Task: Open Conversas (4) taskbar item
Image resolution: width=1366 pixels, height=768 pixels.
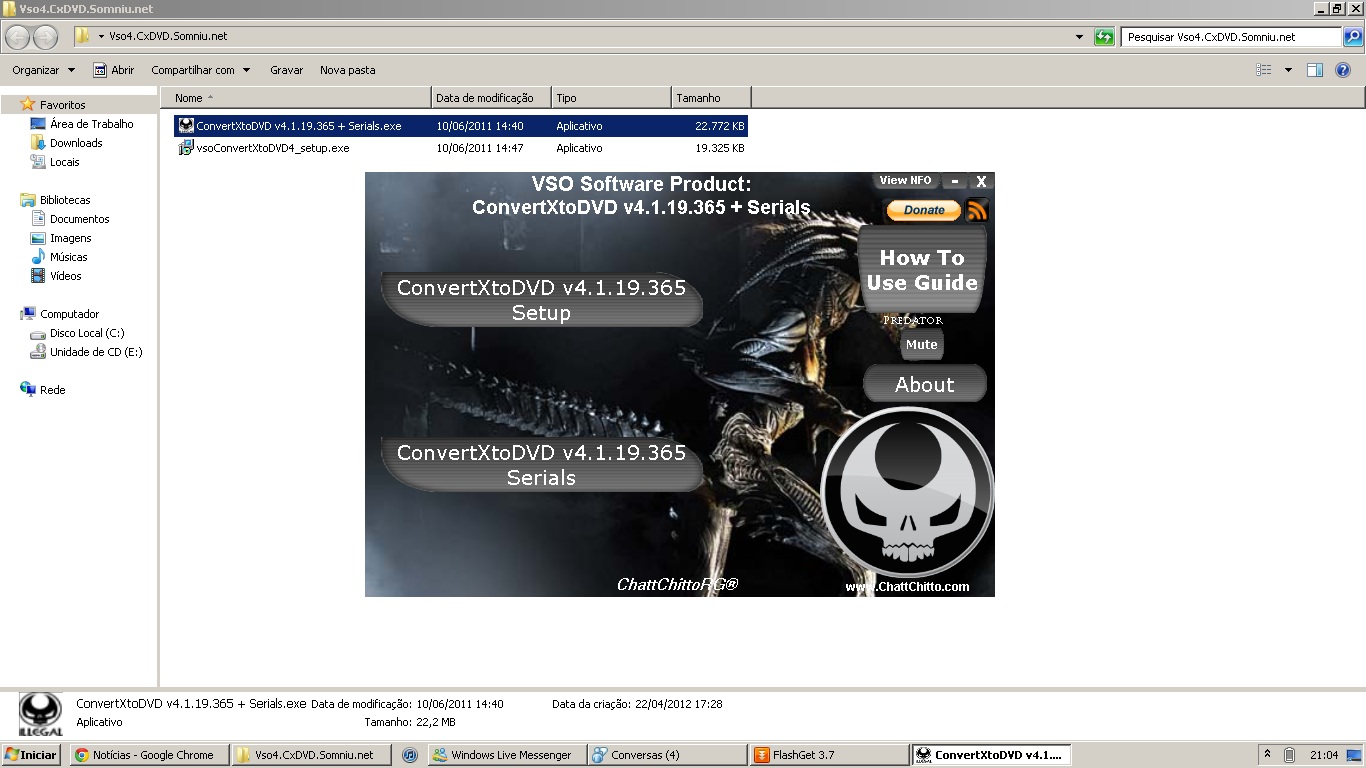Action: pos(668,755)
